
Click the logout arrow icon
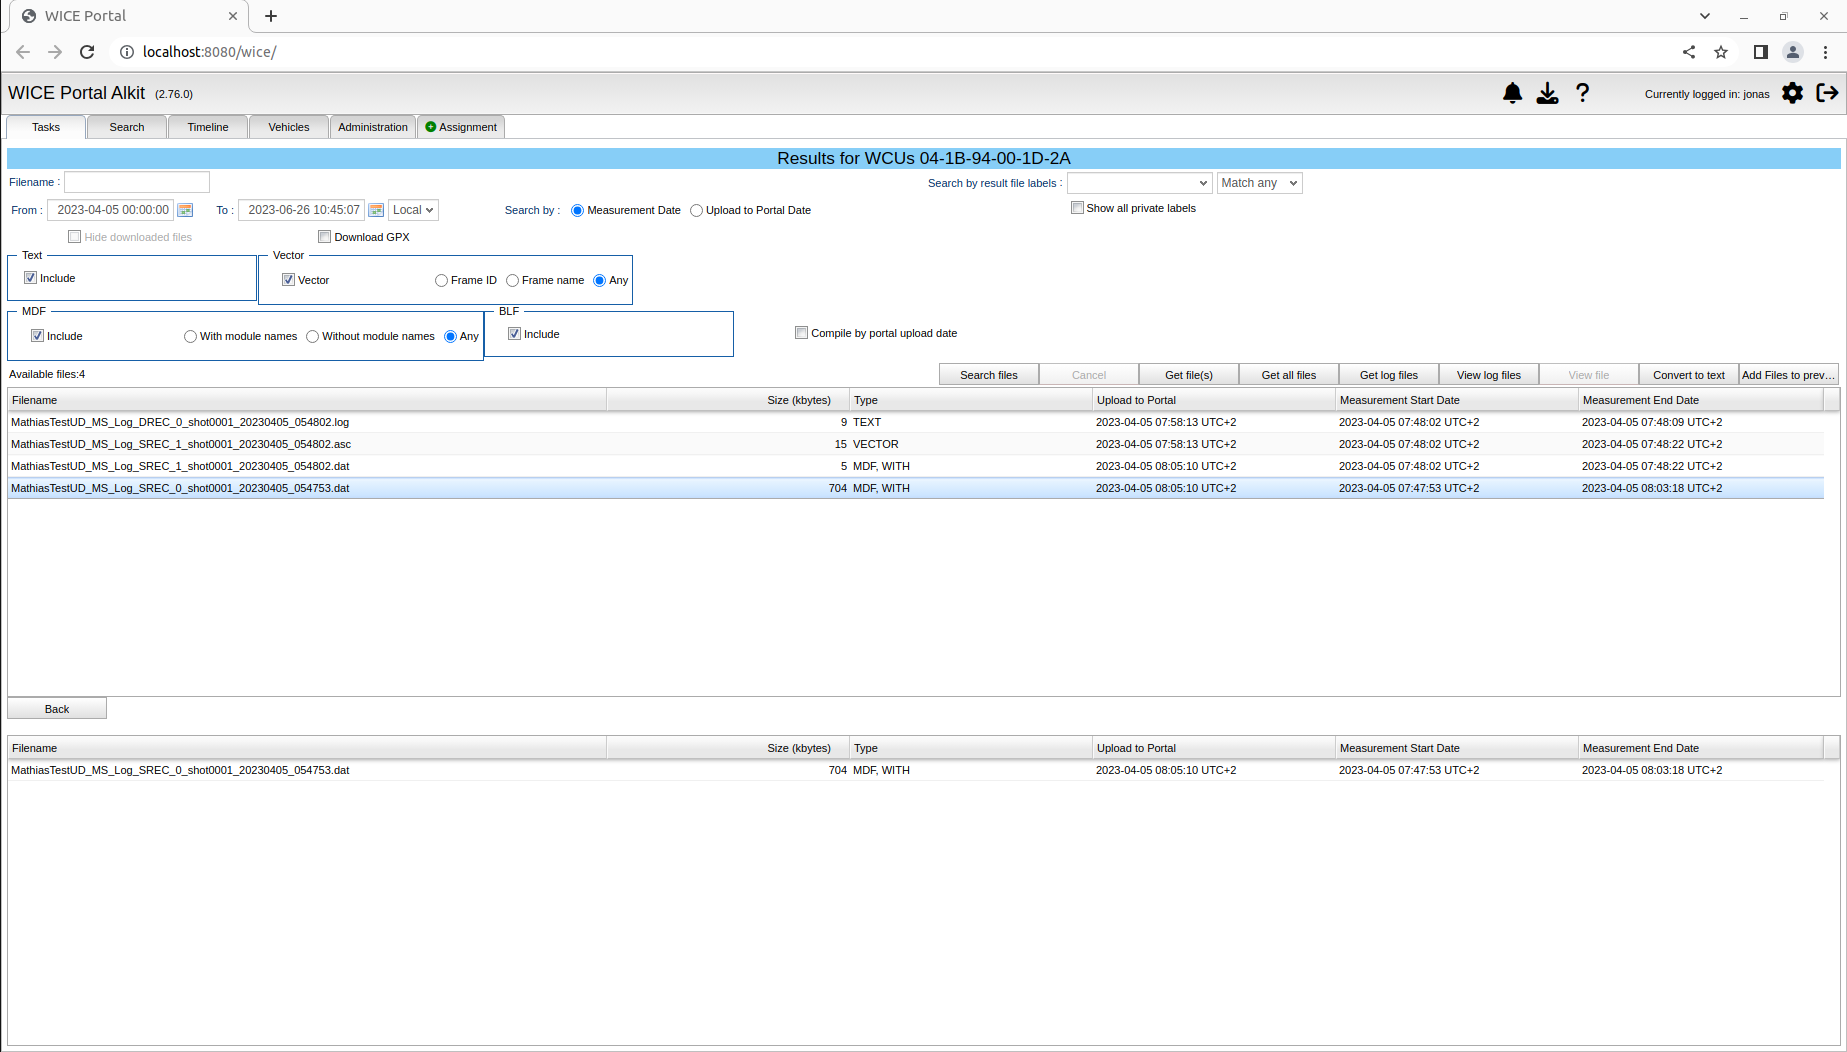pos(1827,93)
